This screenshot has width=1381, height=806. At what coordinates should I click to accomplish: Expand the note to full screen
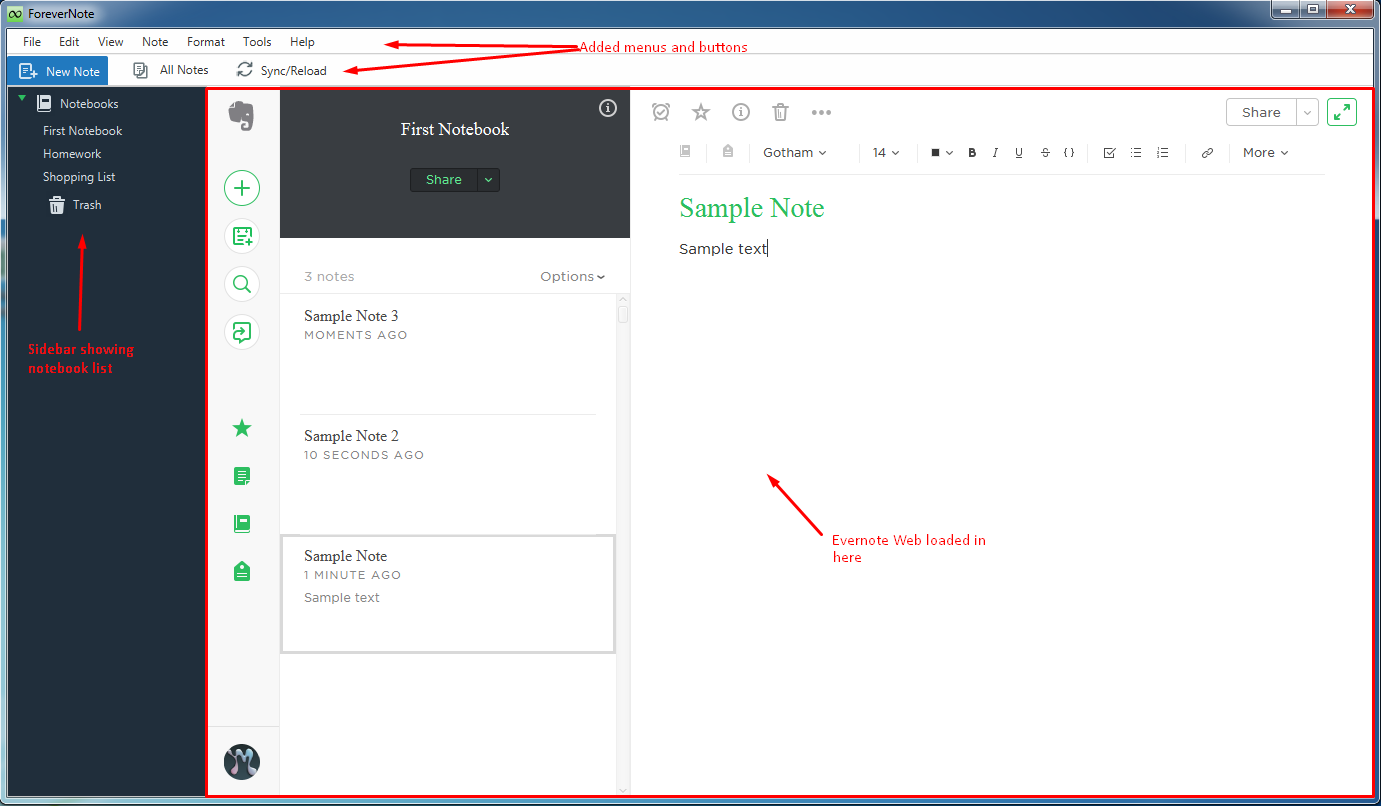coord(1341,111)
